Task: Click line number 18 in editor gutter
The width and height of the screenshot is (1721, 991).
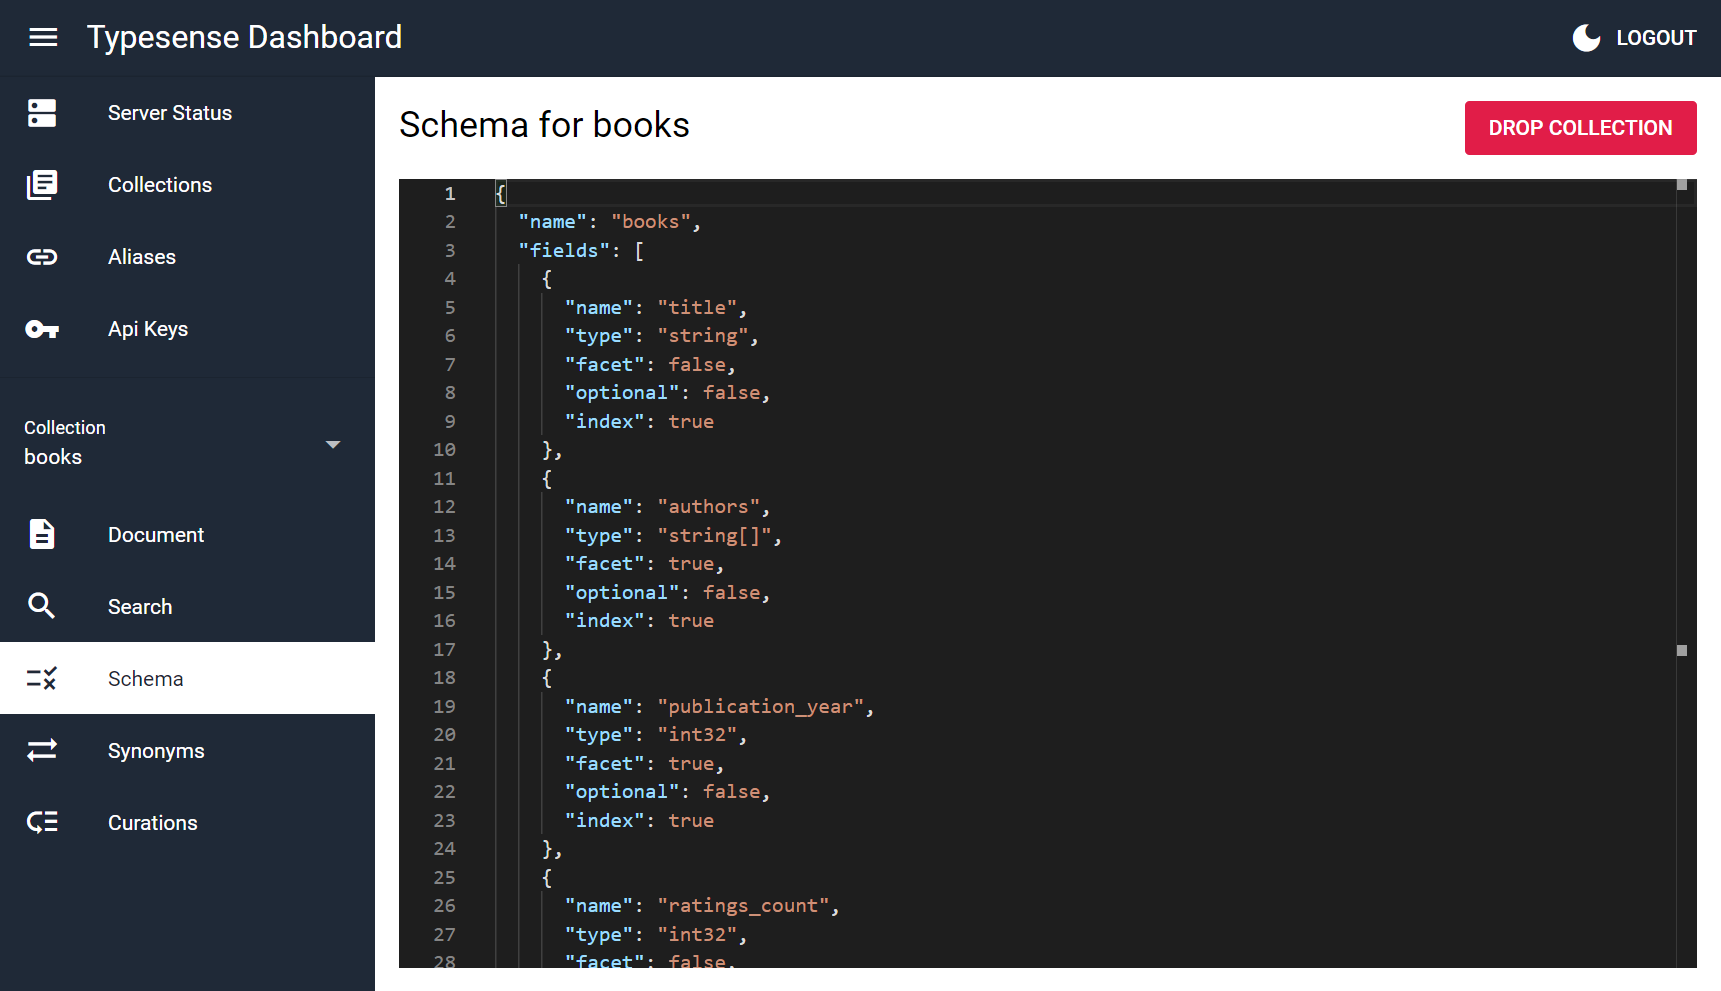Action: 444,678
